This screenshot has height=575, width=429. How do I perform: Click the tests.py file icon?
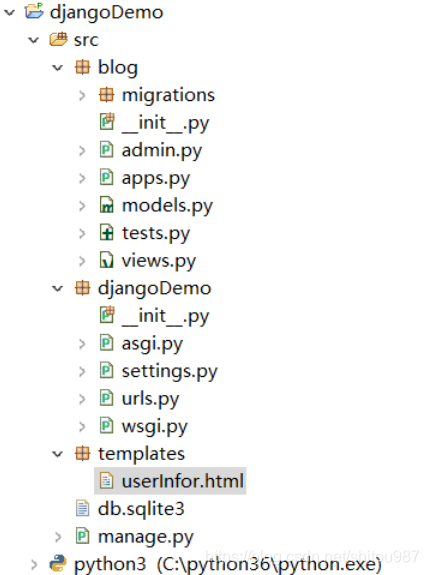[106, 232]
